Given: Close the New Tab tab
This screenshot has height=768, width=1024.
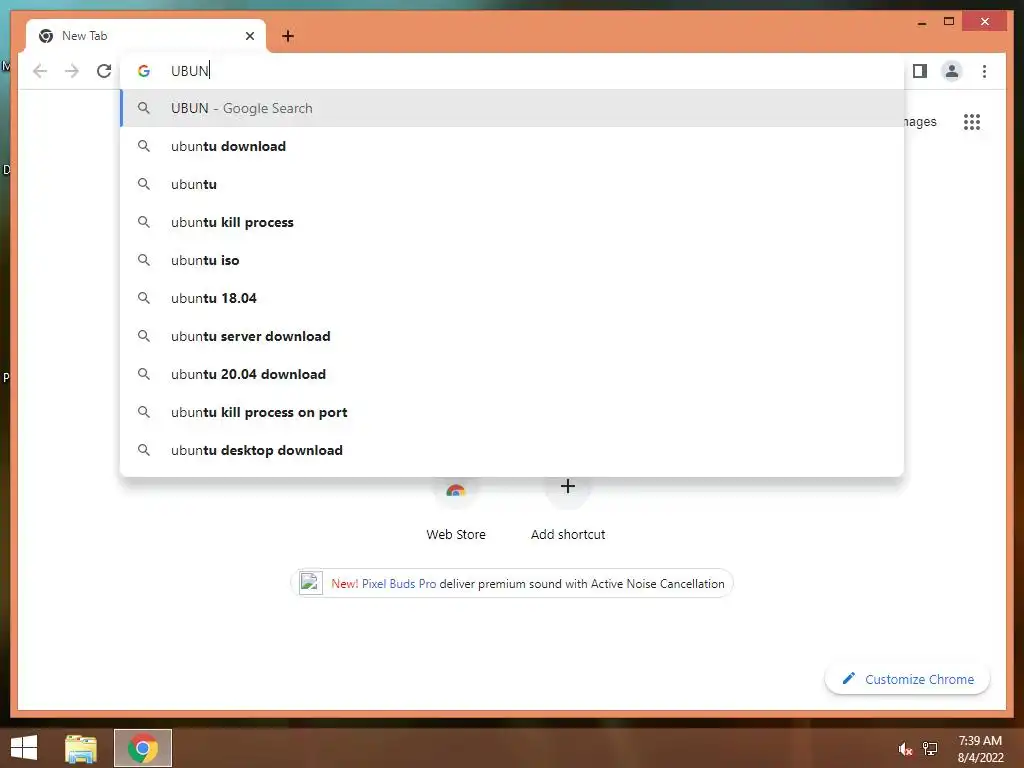Looking at the screenshot, I should tap(249, 36).
